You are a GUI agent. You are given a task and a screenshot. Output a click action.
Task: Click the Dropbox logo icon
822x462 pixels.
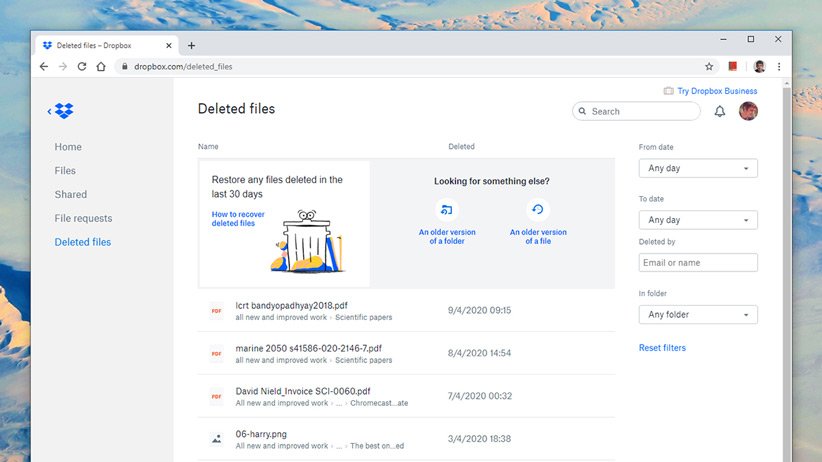(x=64, y=111)
